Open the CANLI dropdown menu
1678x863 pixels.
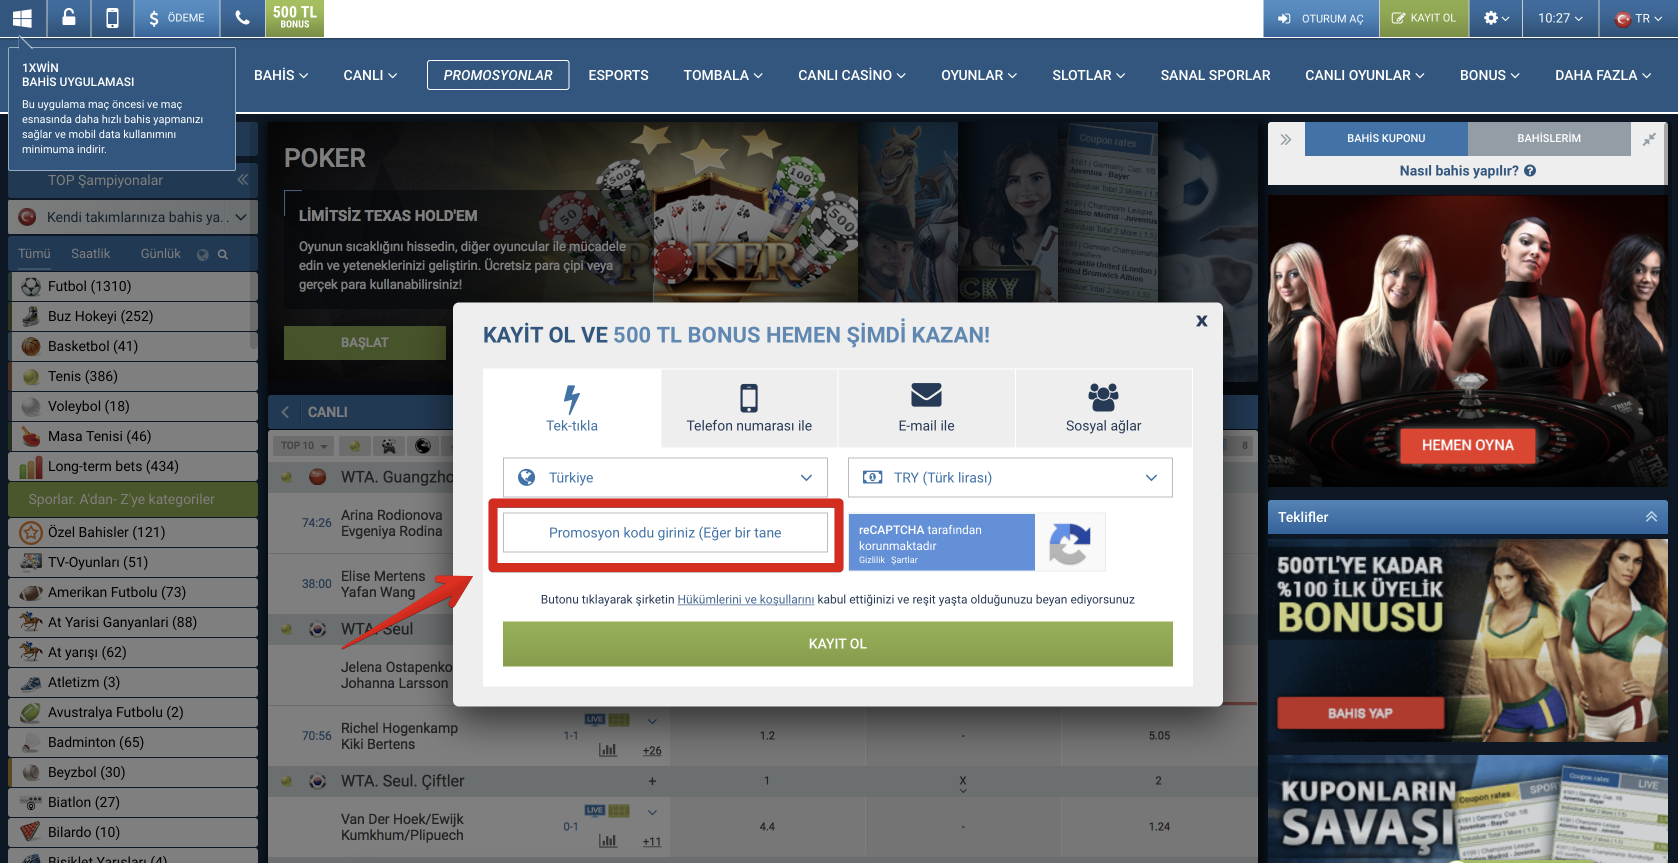(370, 75)
